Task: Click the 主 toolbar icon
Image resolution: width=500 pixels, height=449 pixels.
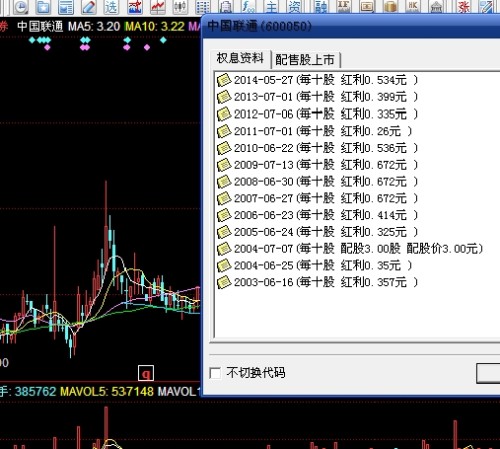Action: pyautogui.click(x=271, y=7)
